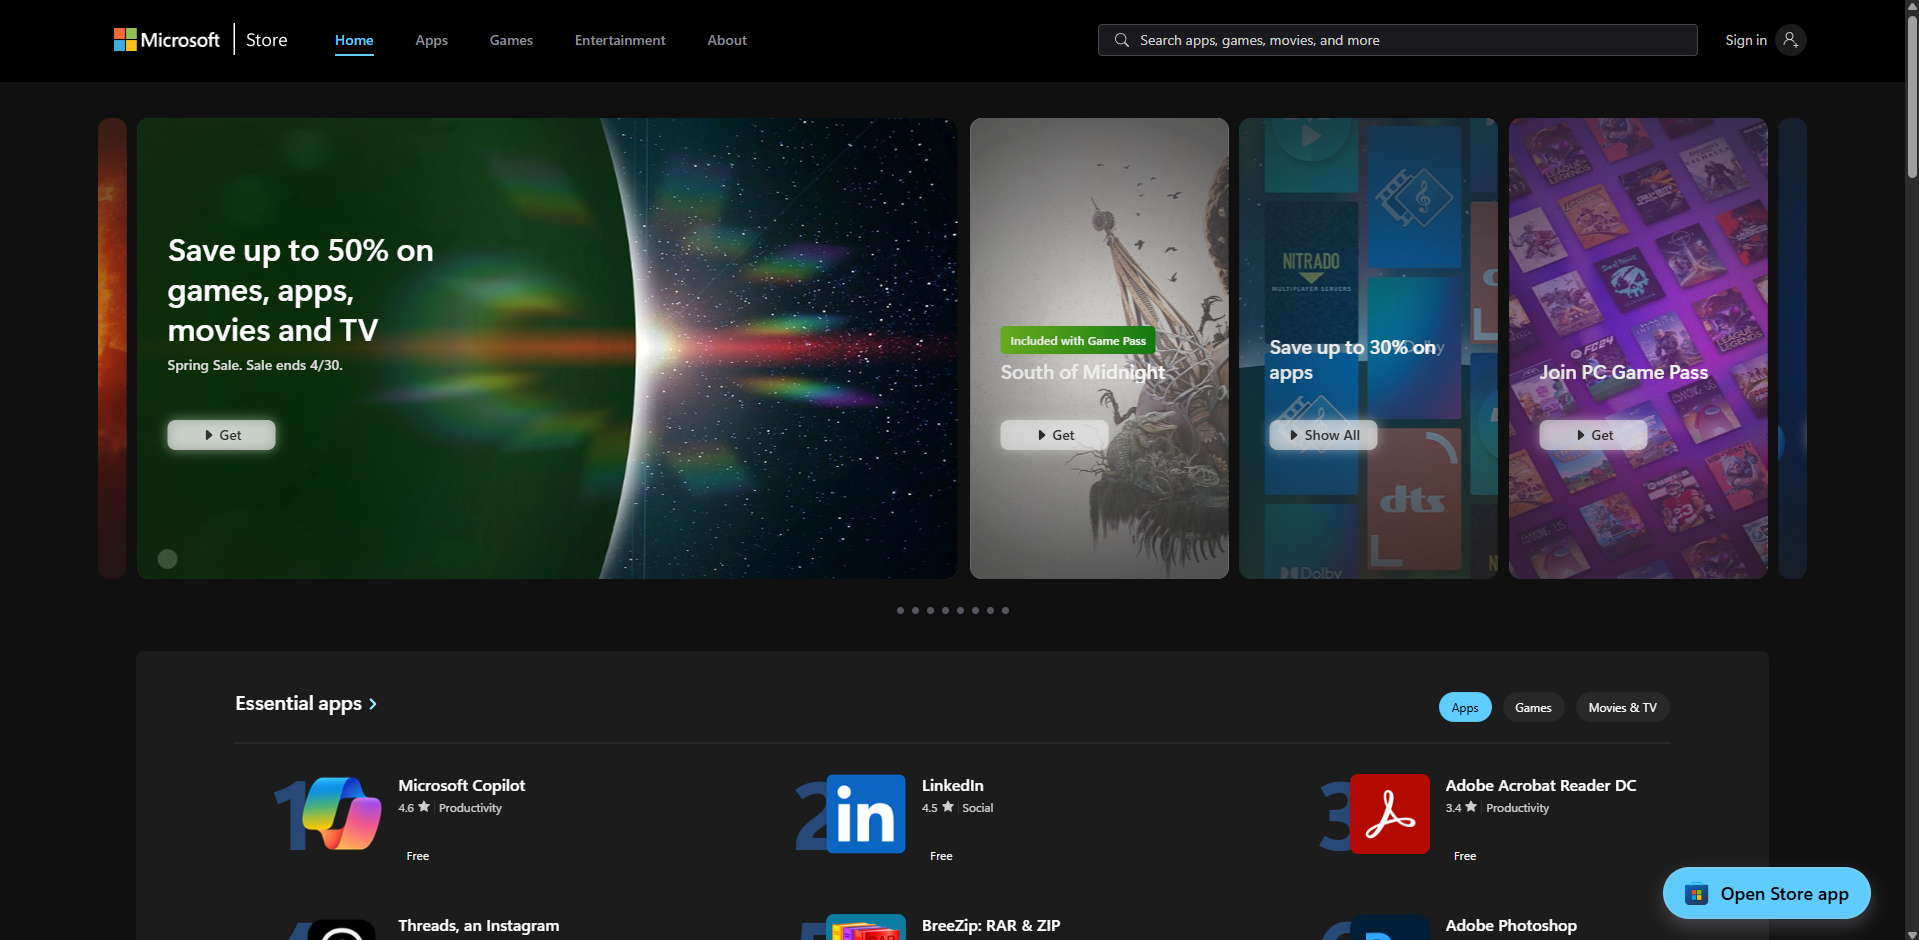Image resolution: width=1919 pixels, height=940 pixels.
Task: Open the Adobe Photoshop title
Action: (x=1511, y=926)
